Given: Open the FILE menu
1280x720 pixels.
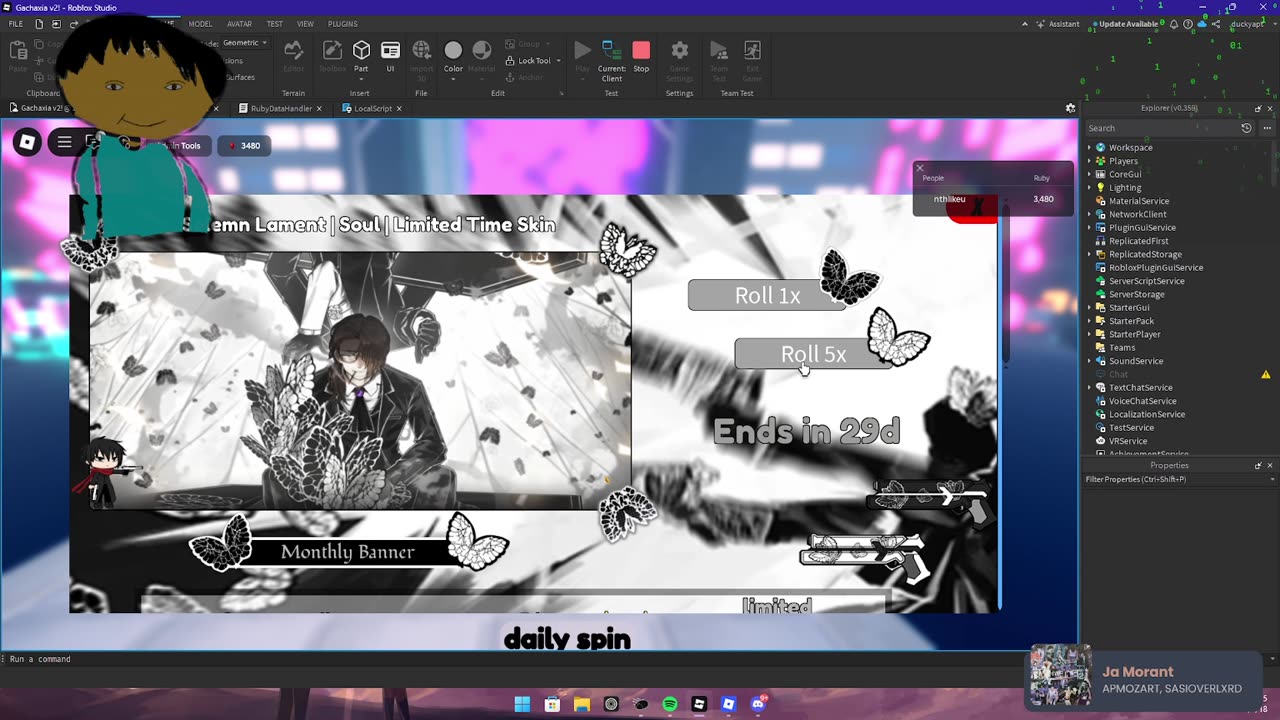Looking at the screenshot, I should tap(16, 24).
